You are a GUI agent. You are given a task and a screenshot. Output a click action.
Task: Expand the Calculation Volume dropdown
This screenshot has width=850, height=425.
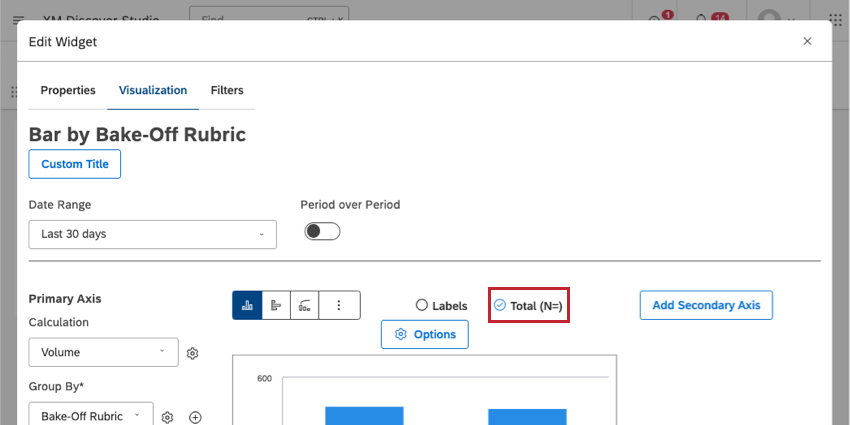103,352
